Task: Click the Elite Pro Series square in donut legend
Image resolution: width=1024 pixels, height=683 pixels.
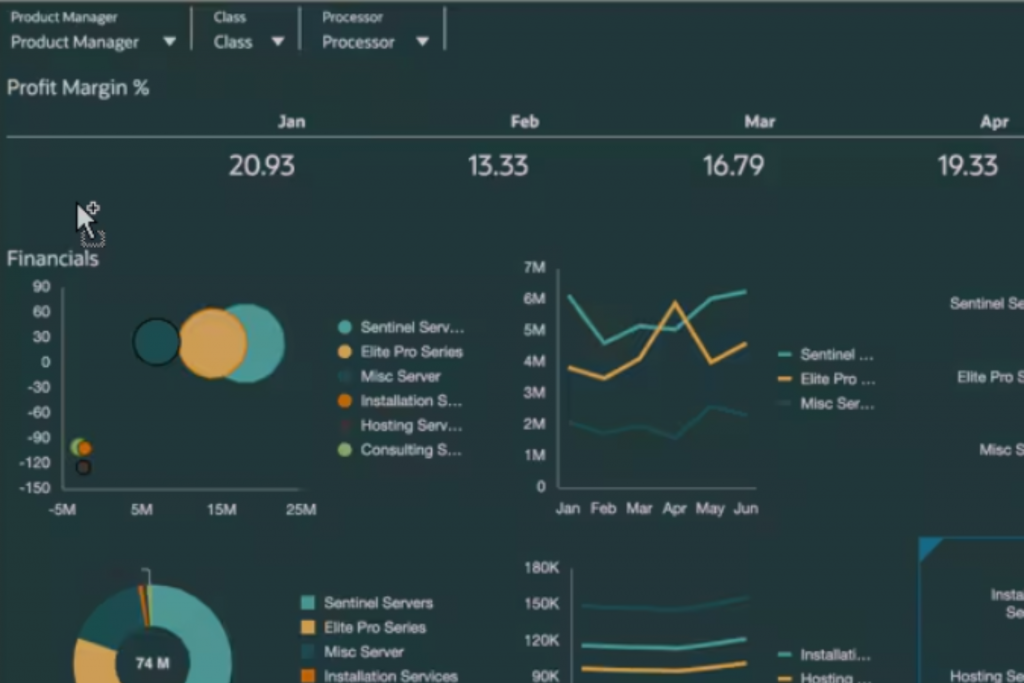Action: (x=308, y=627)
